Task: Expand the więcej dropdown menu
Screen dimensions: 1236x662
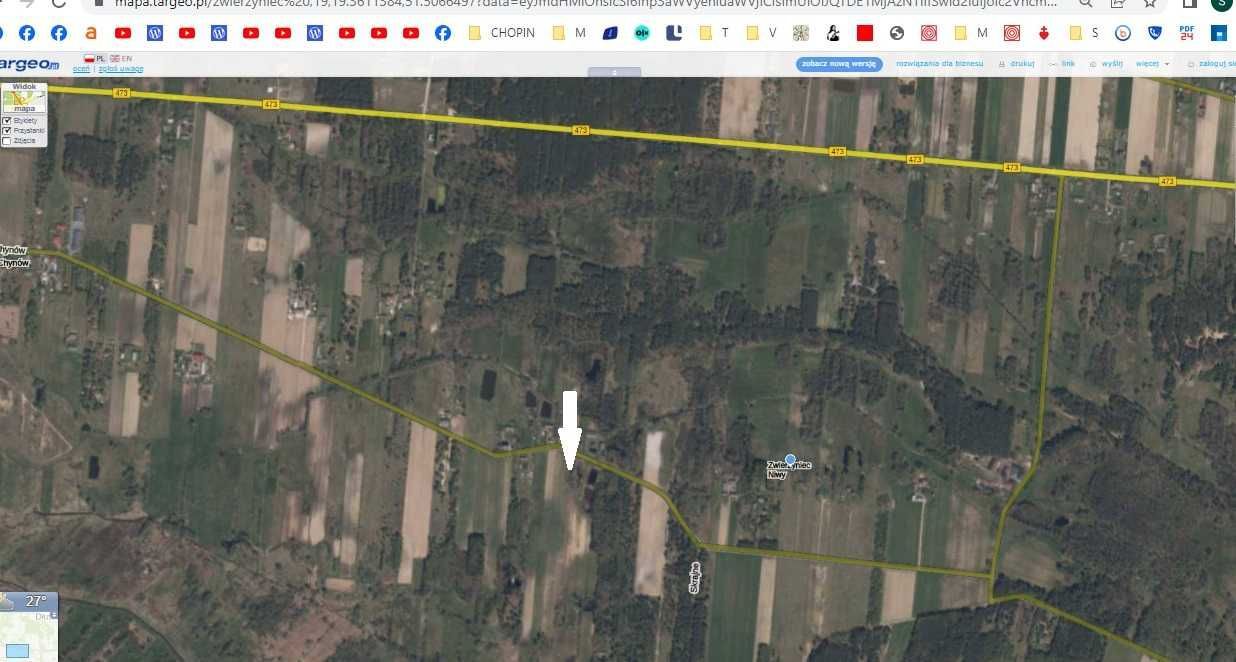Action: [1152, 63]
